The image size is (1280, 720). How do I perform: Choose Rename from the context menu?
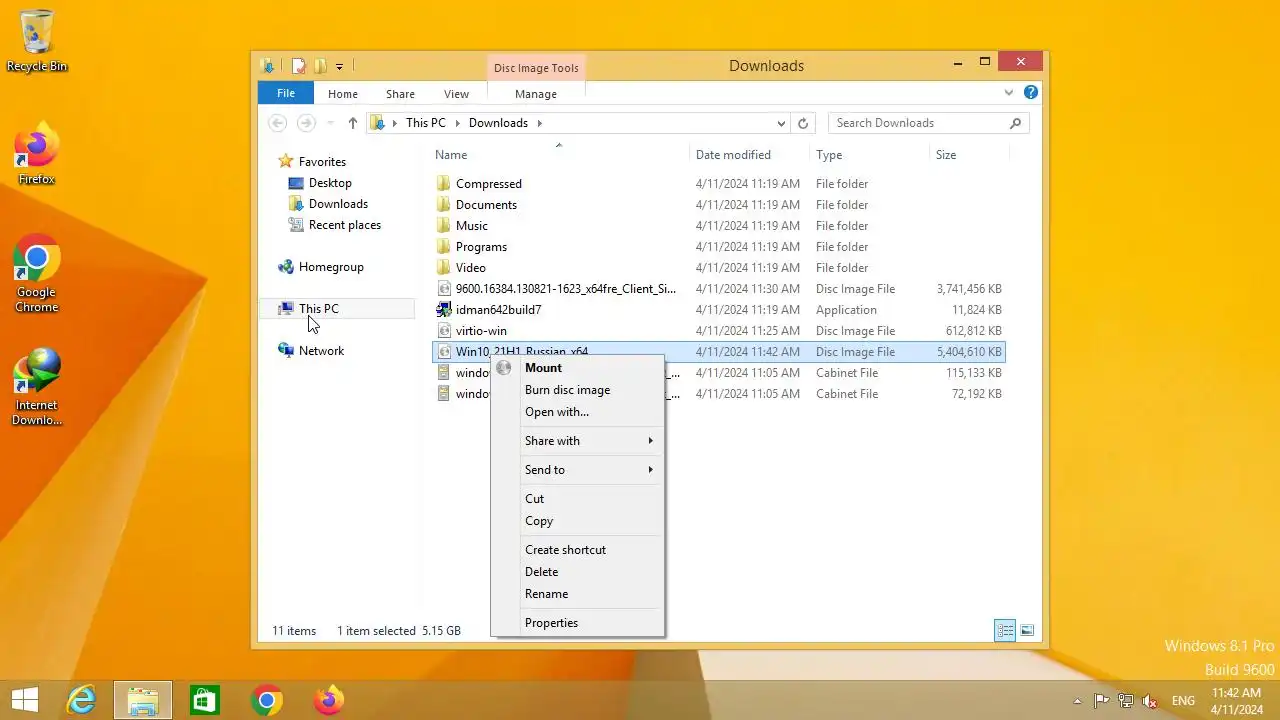[x=577, y=594]
